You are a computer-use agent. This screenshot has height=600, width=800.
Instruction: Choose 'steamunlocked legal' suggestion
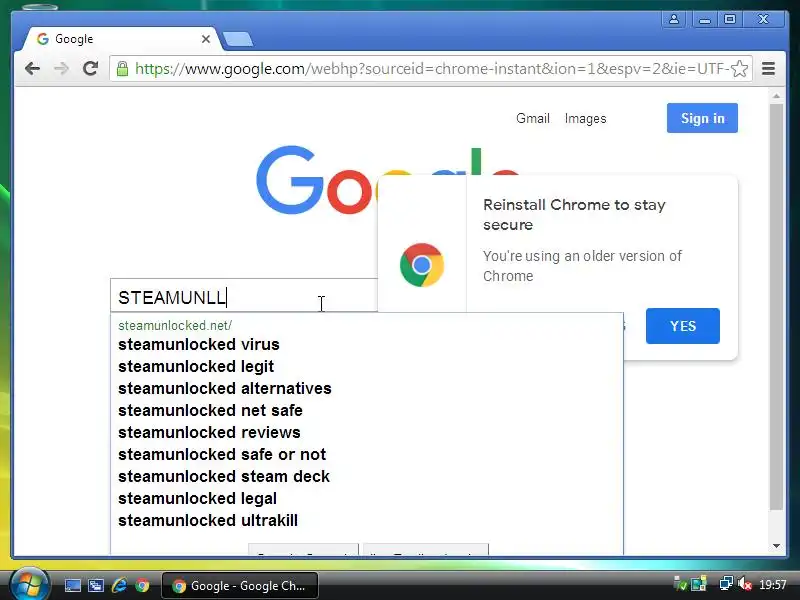[x=197, y=498]
